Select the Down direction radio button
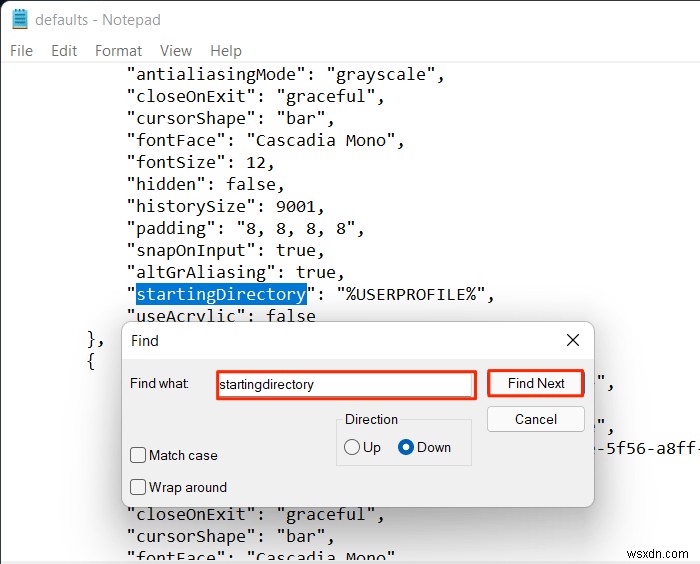700x564 pixels. [x=405, y=447]
